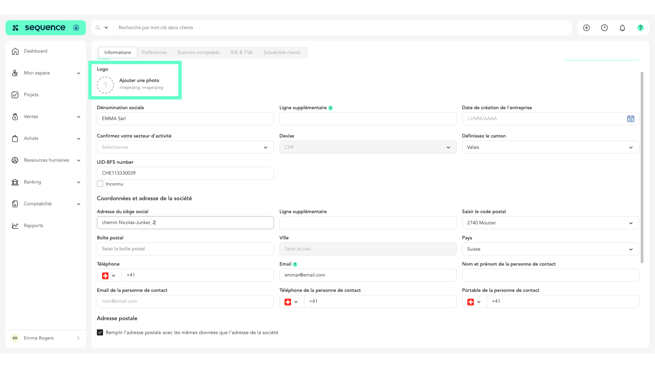Switch to the IDE & TVA tab
Viewport: 655px width, 368px height.
coord(241,52)
